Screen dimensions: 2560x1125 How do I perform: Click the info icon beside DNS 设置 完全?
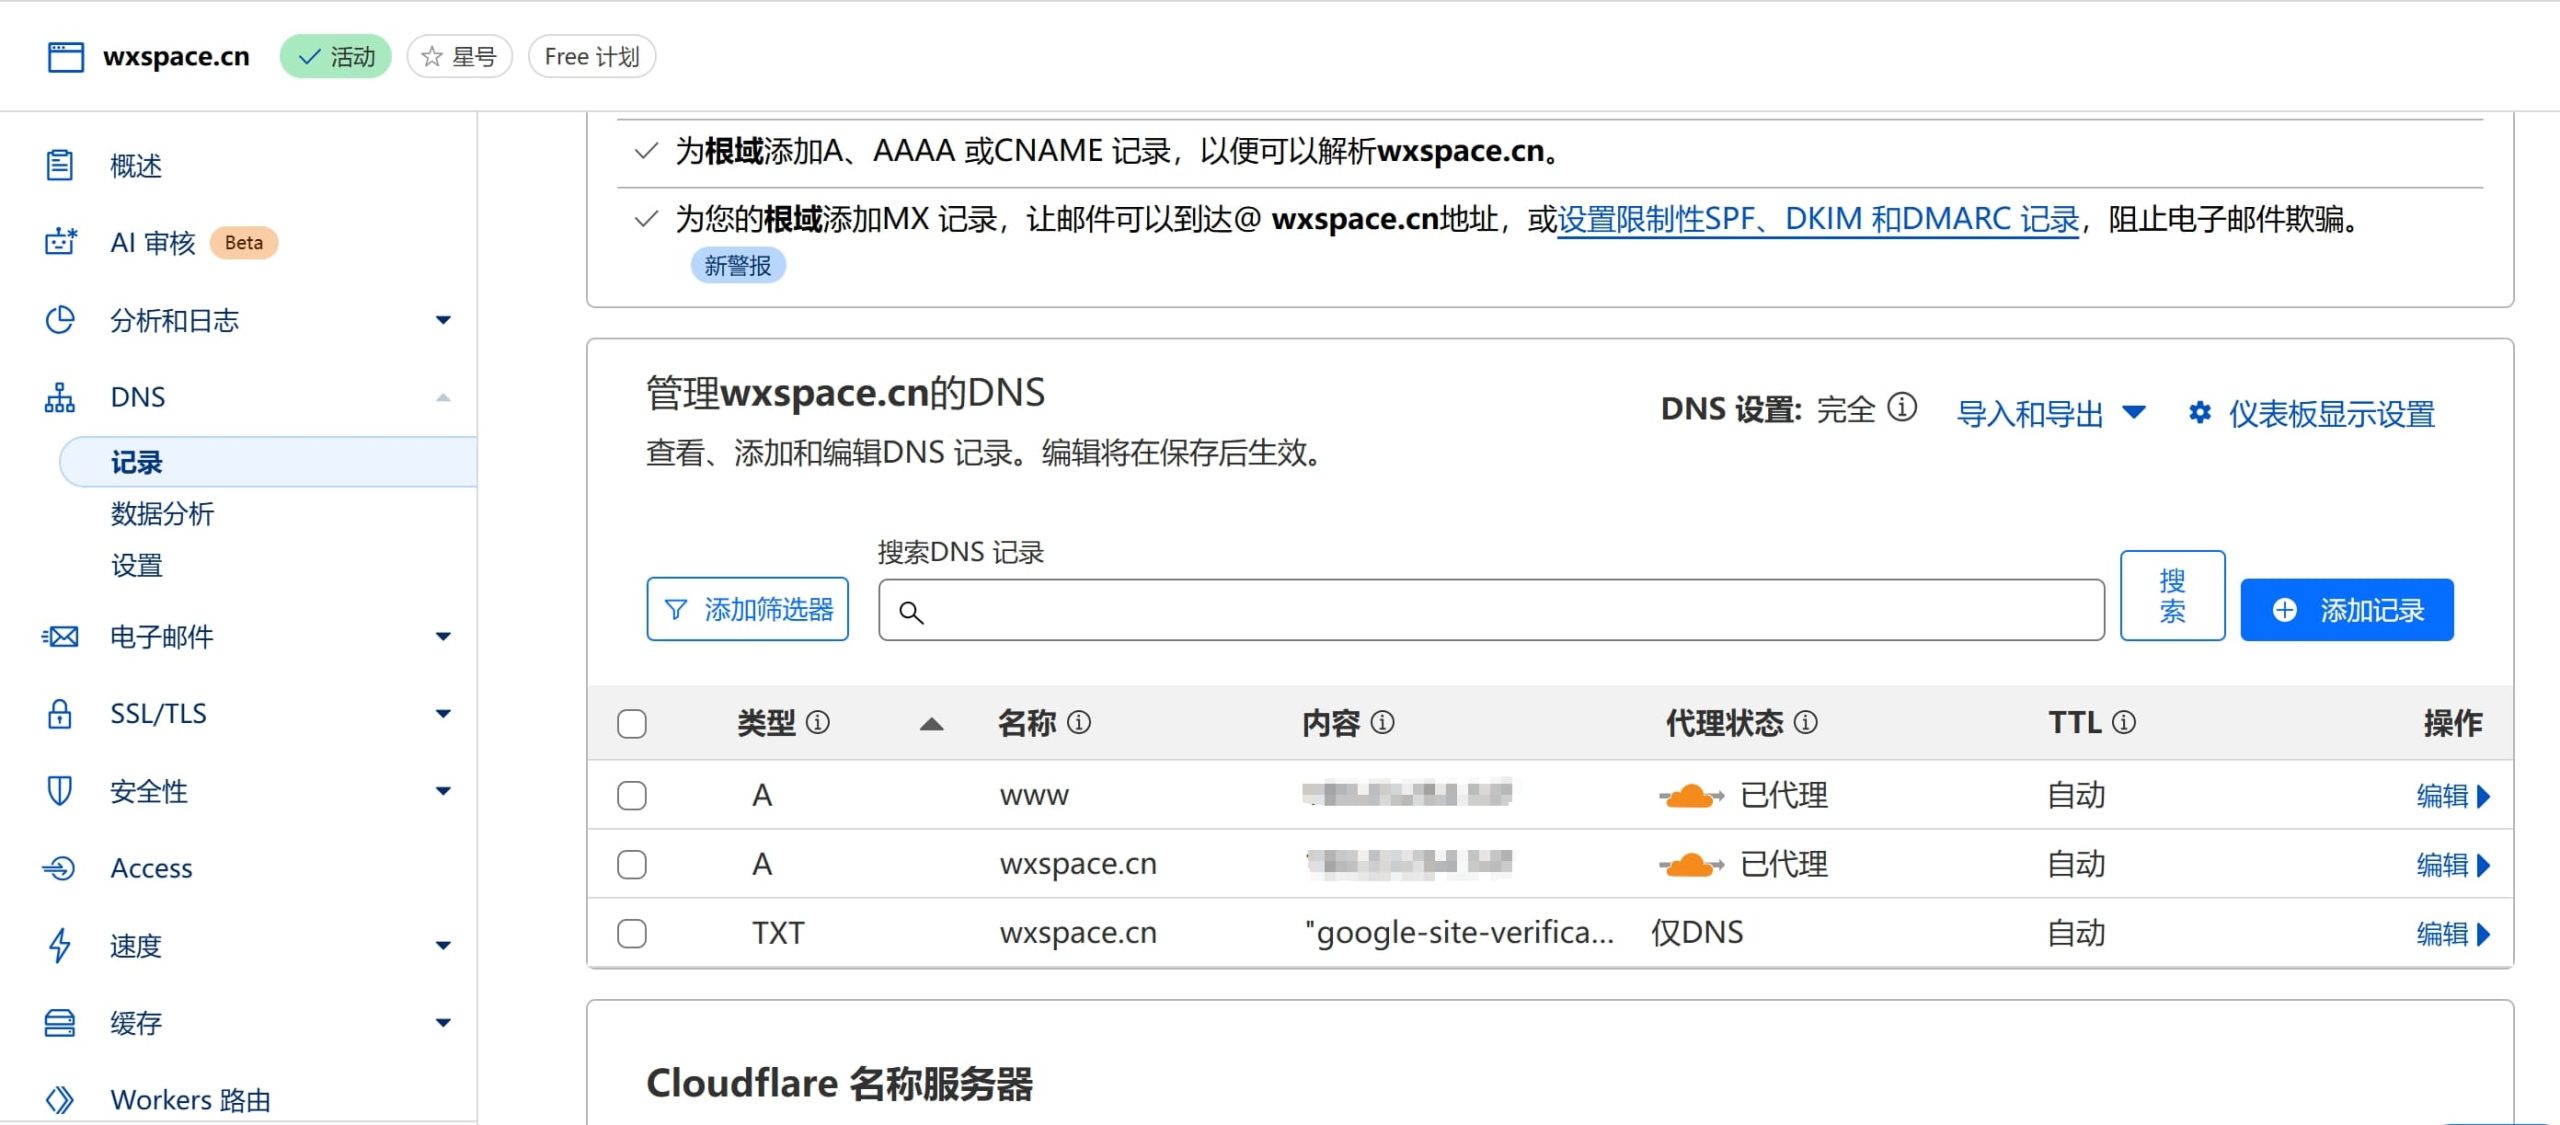1902,408
